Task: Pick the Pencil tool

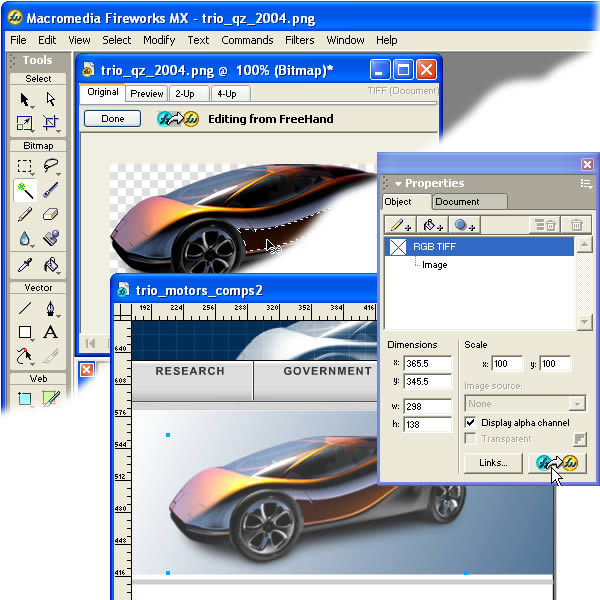Action: (x=25, y=215)
